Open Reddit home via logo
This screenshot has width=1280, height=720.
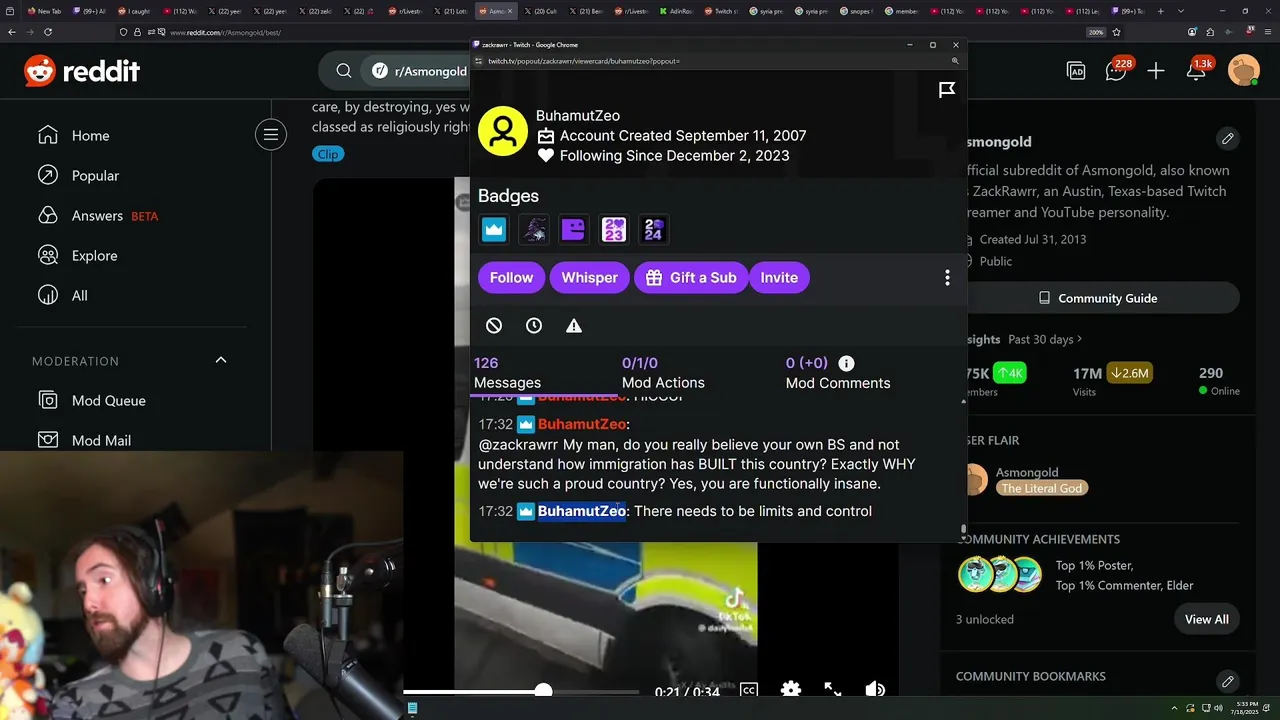click(x=82, y=71)
